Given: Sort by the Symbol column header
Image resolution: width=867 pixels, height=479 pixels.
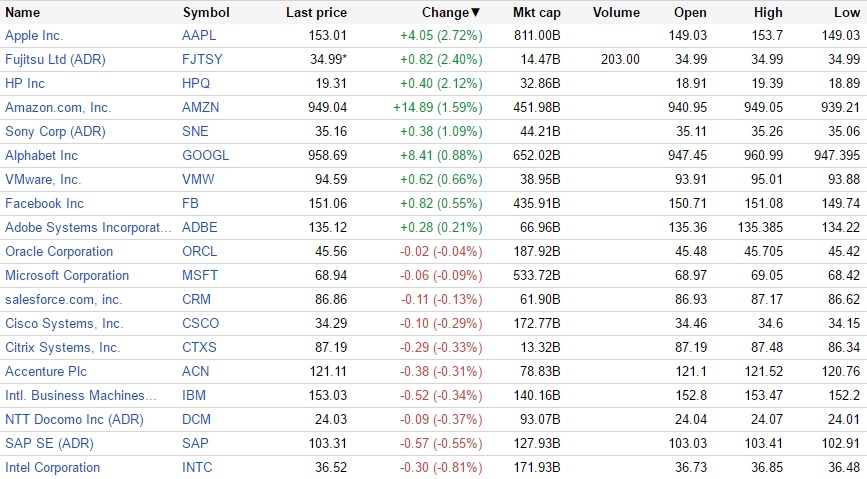Looking at the screenshot, I should tap(206, 13).
